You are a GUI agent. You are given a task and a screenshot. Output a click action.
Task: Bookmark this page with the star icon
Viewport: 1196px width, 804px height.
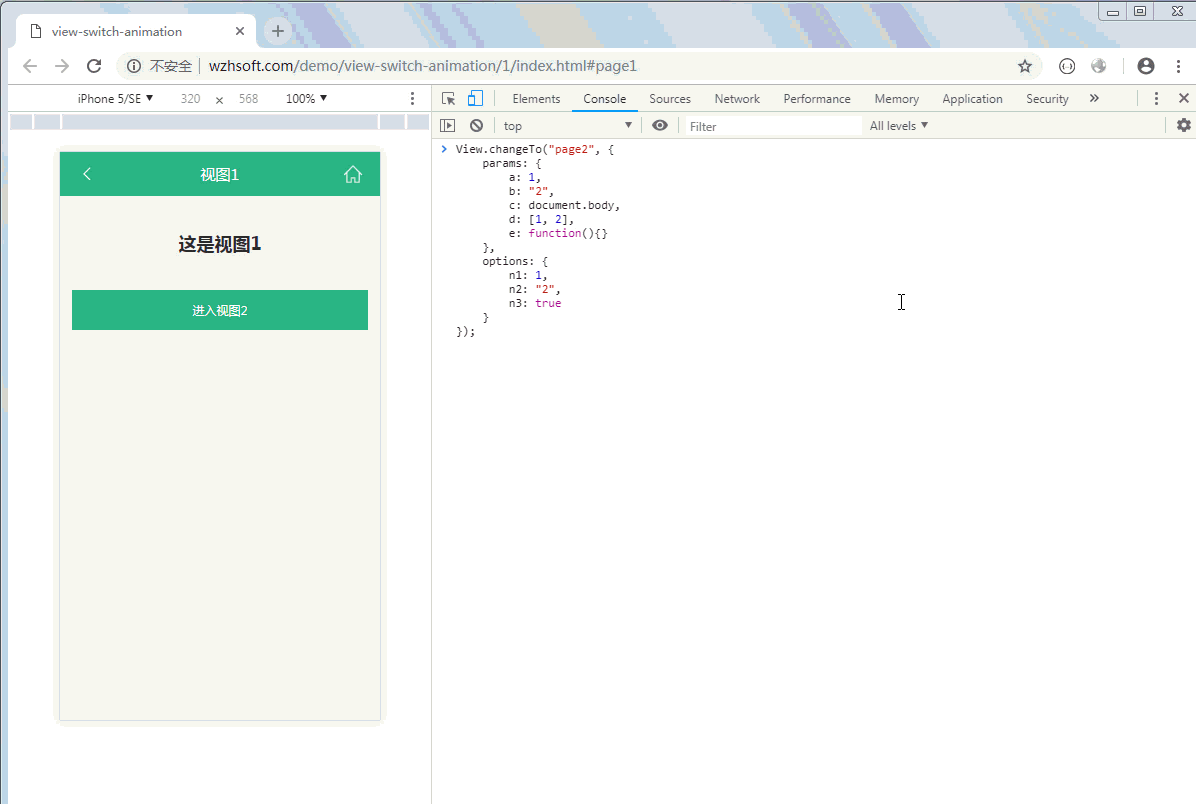click(1025, 66)
